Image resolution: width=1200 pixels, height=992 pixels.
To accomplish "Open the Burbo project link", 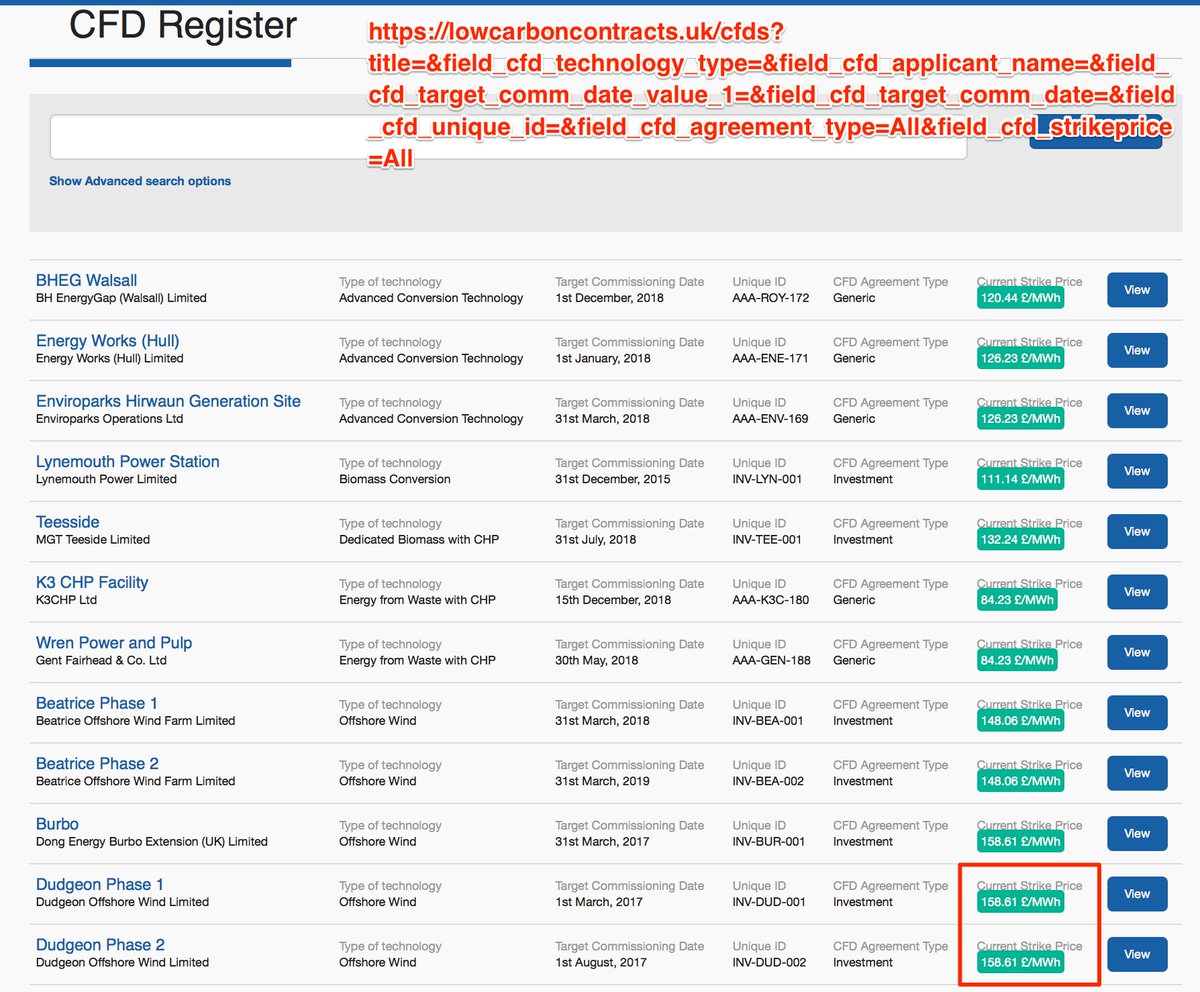I will pyautogui.click(x=57, y=824).
